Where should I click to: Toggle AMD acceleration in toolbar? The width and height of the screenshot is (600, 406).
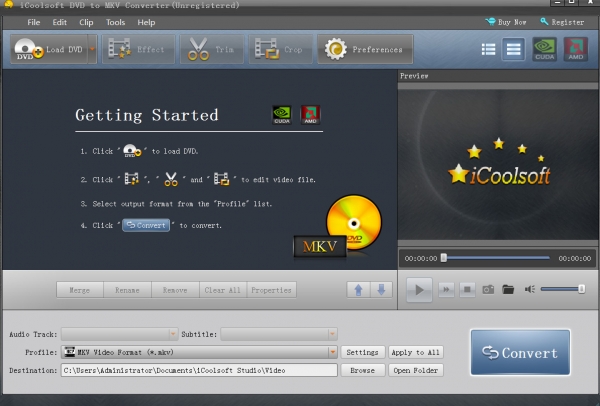576,49
